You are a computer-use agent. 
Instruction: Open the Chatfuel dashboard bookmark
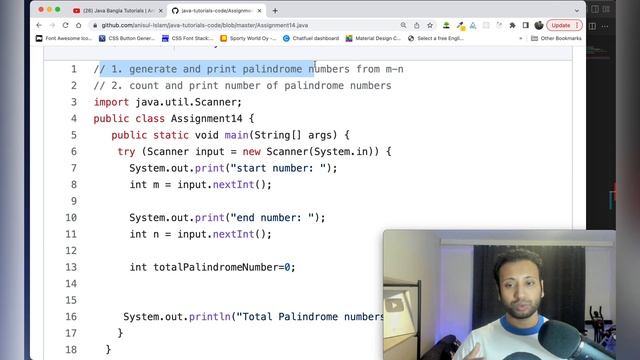[x=311, y=38]
